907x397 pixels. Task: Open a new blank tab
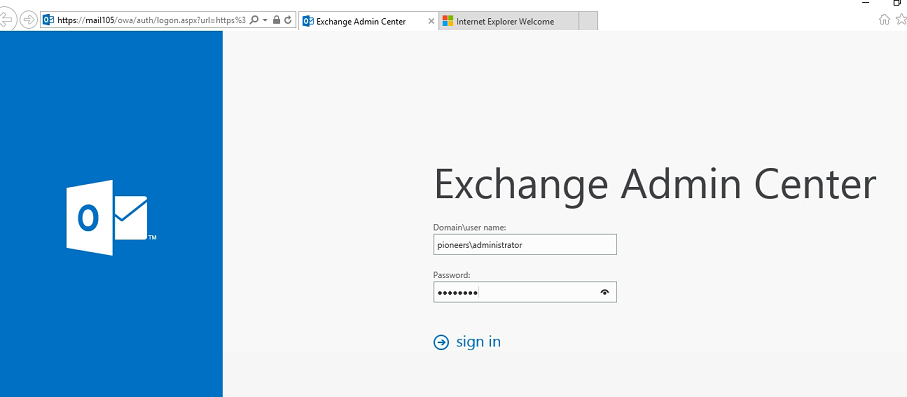(588, 21)
